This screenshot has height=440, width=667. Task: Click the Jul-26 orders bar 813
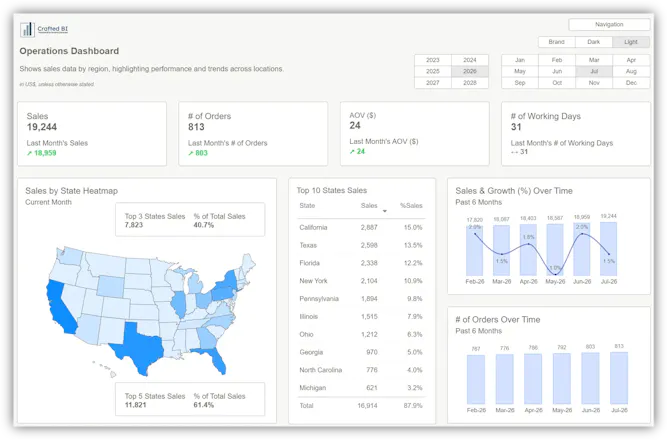619,378
